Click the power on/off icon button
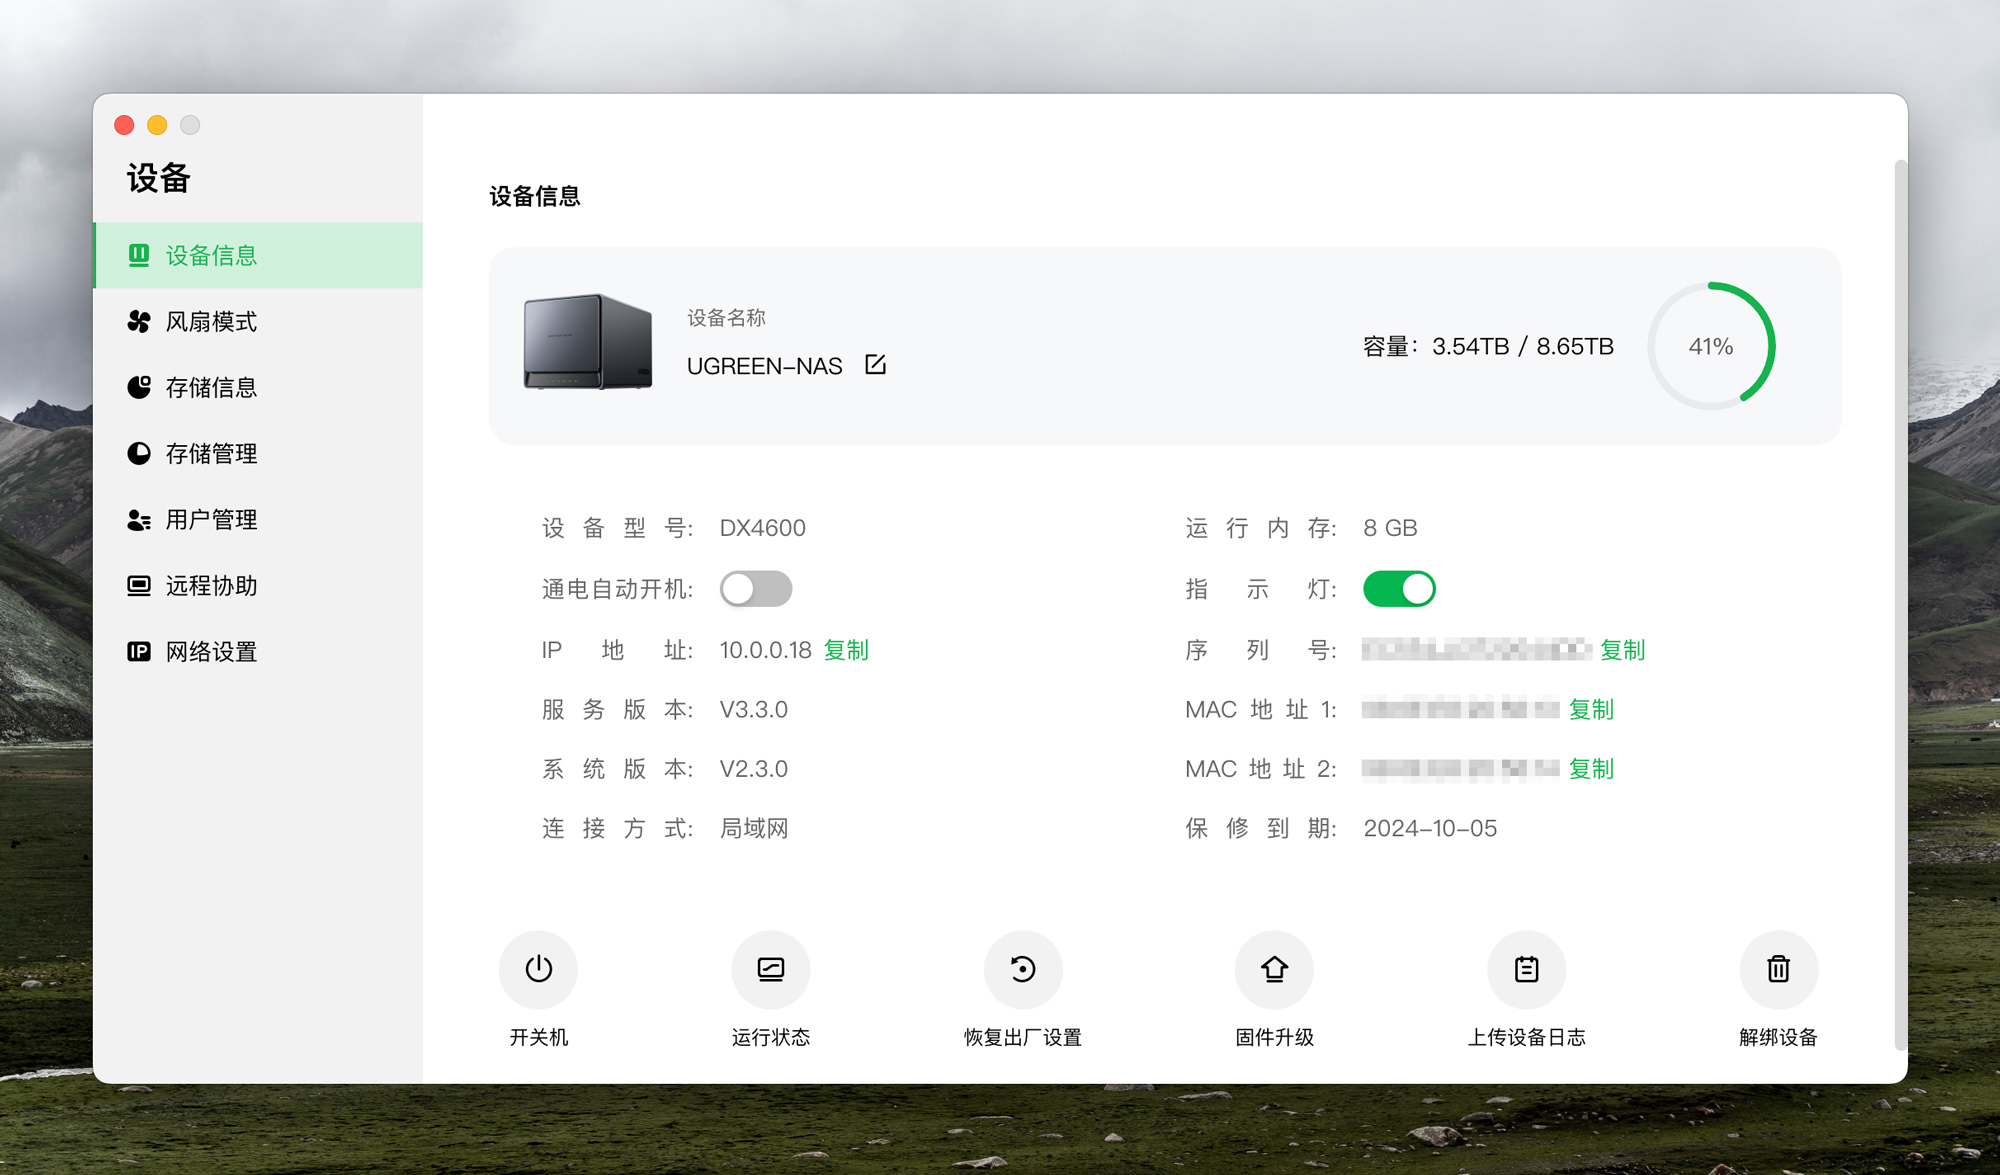This screenshot has height=1175, width=2000. click(x=538, y=969)
